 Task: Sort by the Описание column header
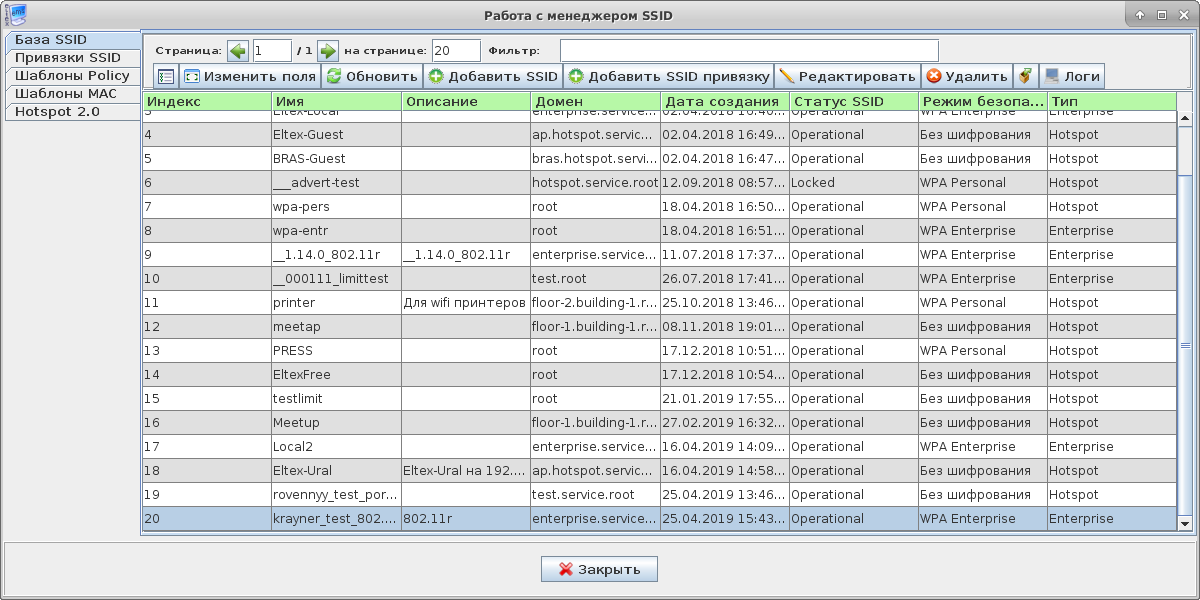click(x=466, y=102)
